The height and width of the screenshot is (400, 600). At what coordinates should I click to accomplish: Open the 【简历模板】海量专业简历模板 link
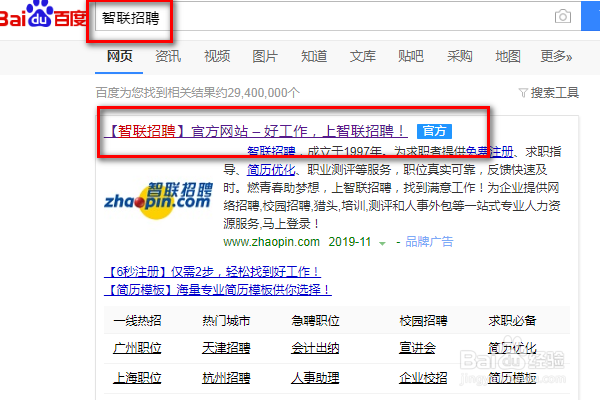coord(218,289)
